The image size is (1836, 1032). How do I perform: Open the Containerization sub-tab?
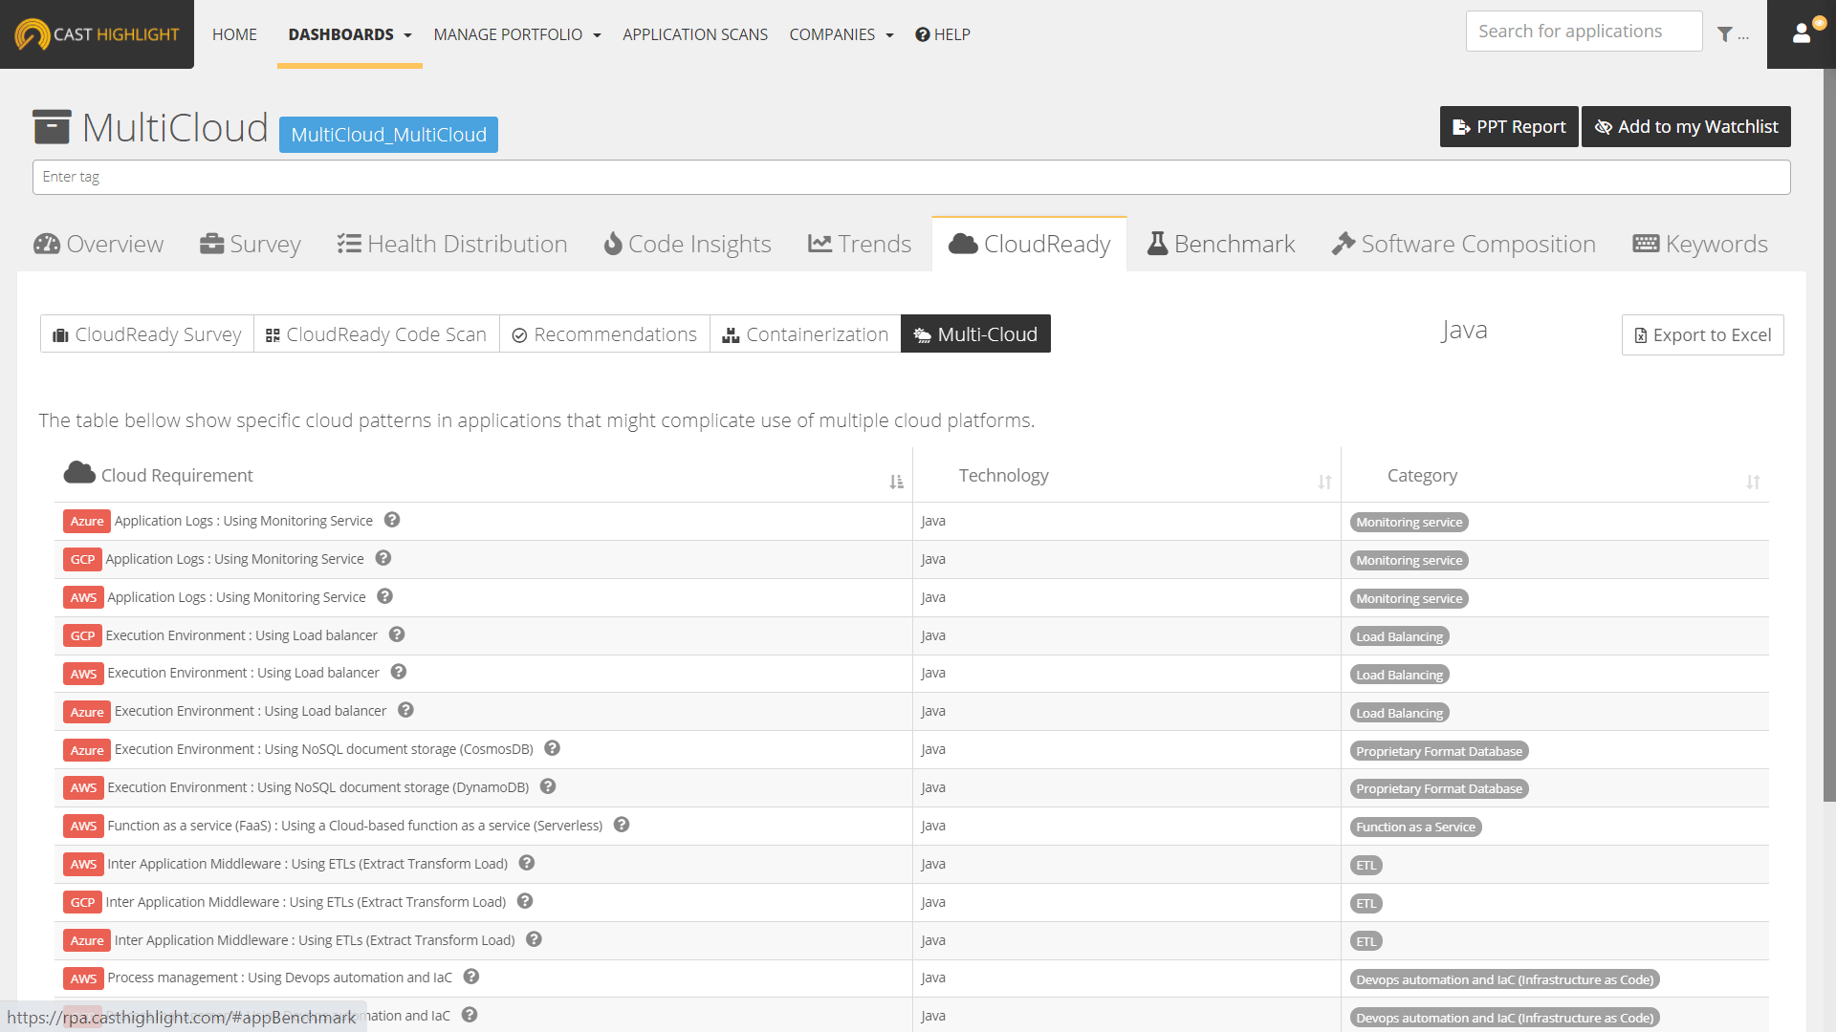tap(805, 334)
